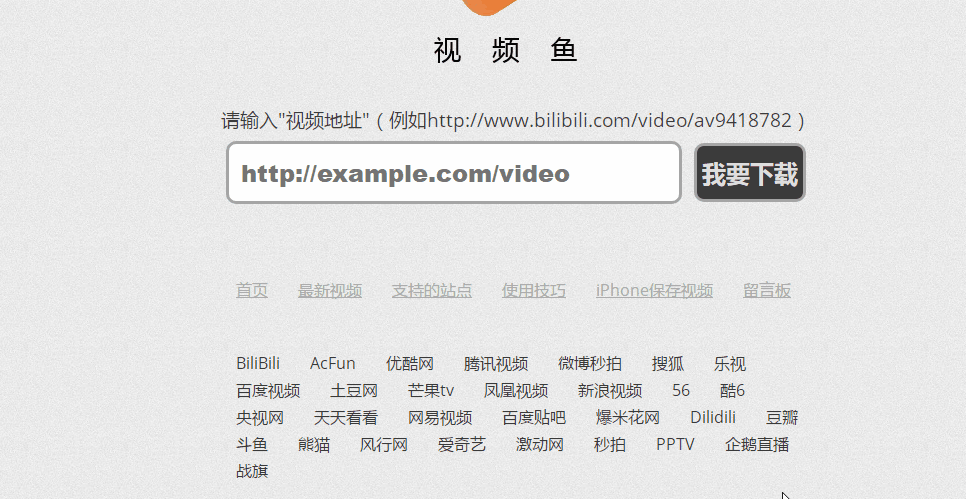
Task: Click the 视频鱼 site title
Action: (x=505, y=51)
